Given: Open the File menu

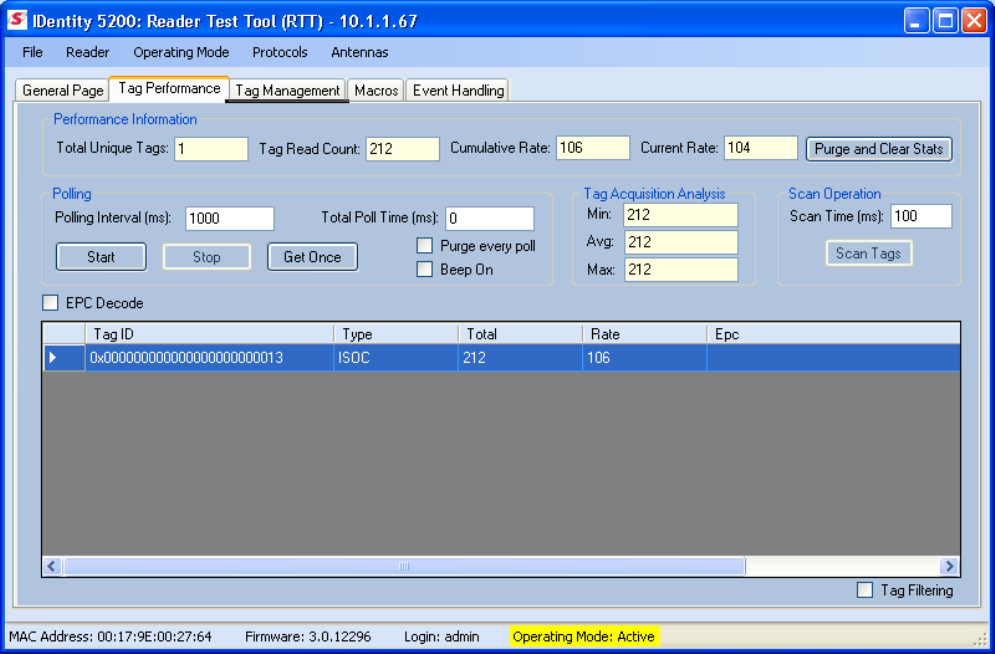Looking at the screenshot, I should 32,53.
